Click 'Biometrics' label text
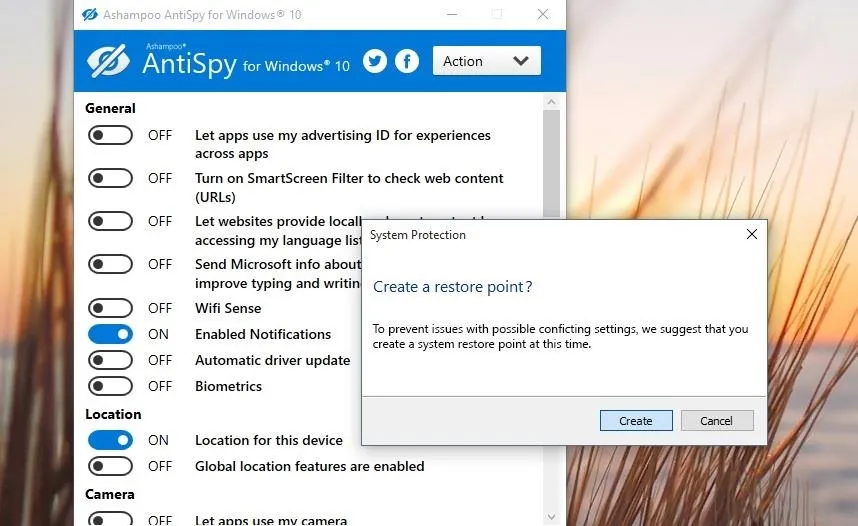This screenshot has width=858, height=526. [x=229, y=386]
